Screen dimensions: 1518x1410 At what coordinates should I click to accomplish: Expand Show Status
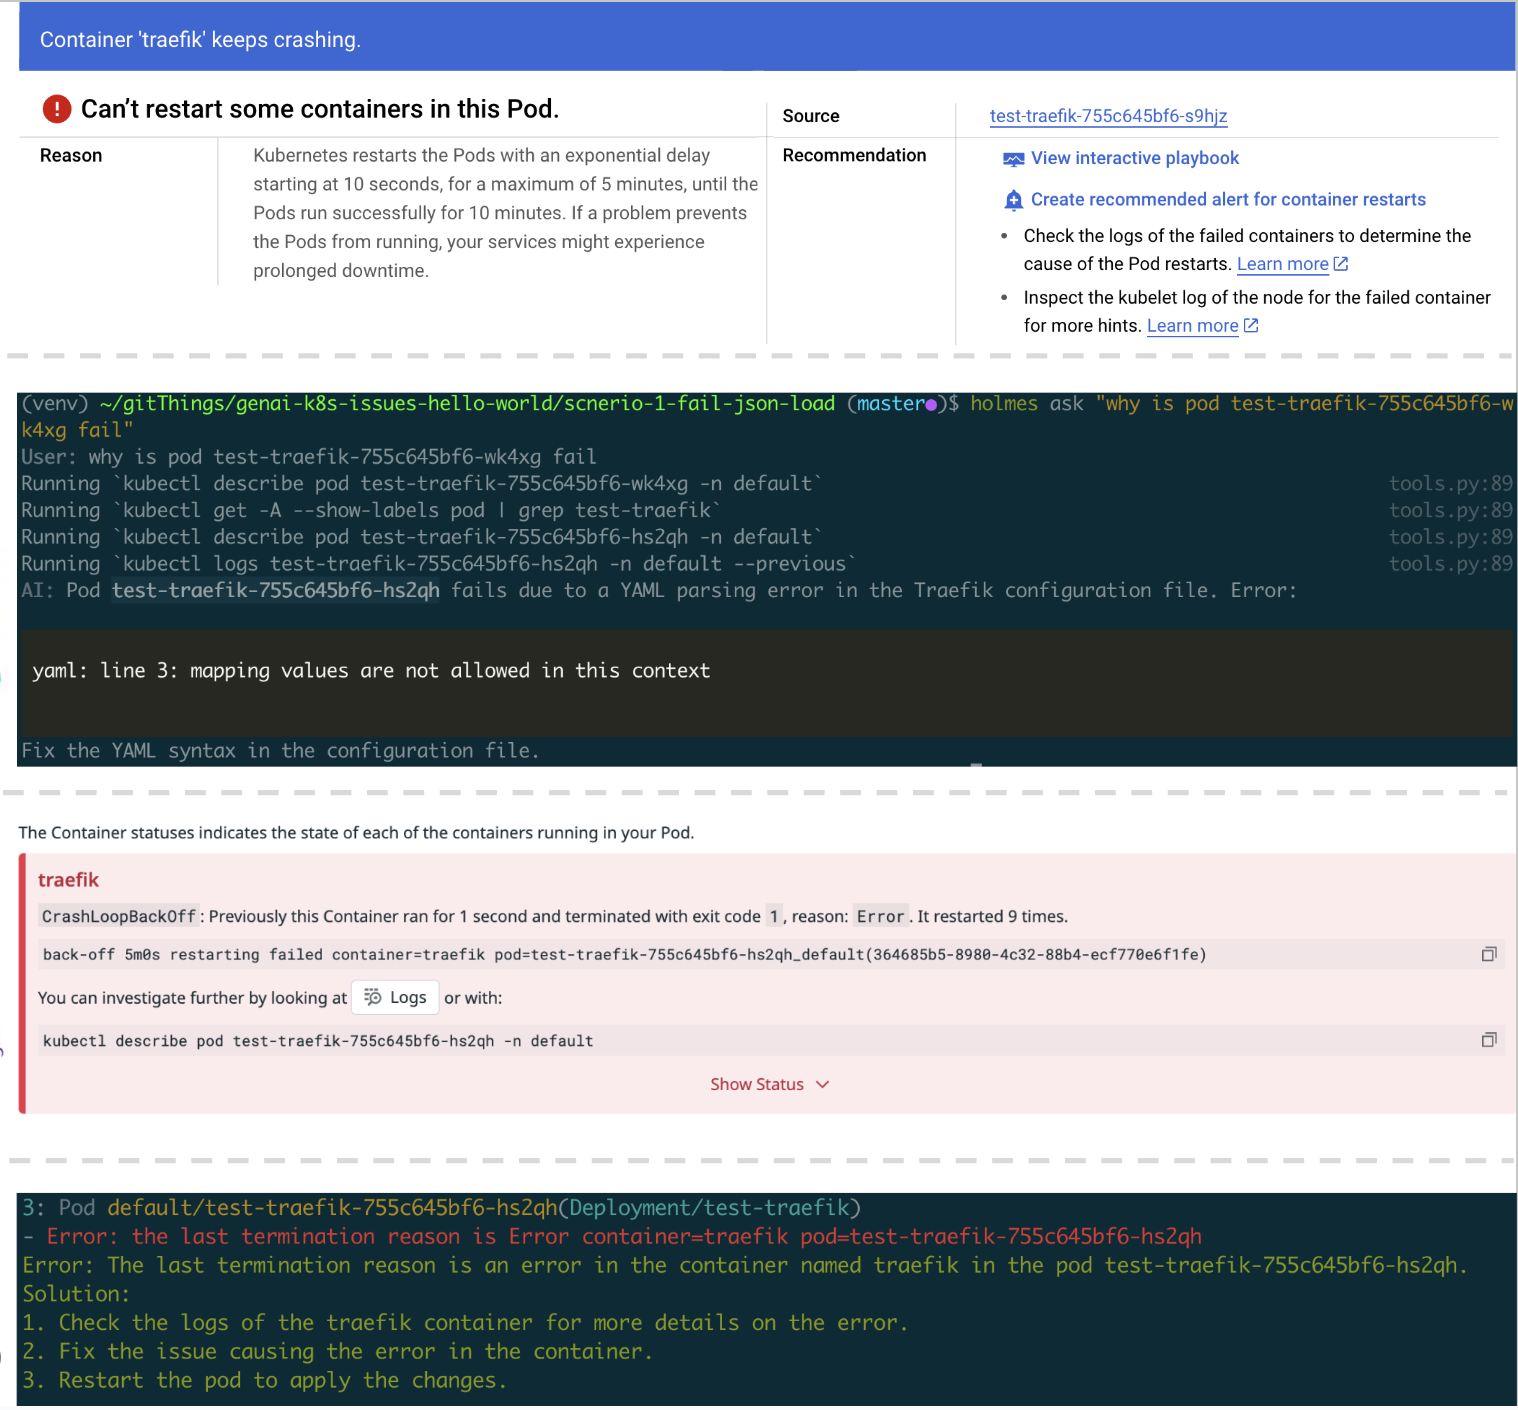pyautogui.click(x=769, y=1084)
